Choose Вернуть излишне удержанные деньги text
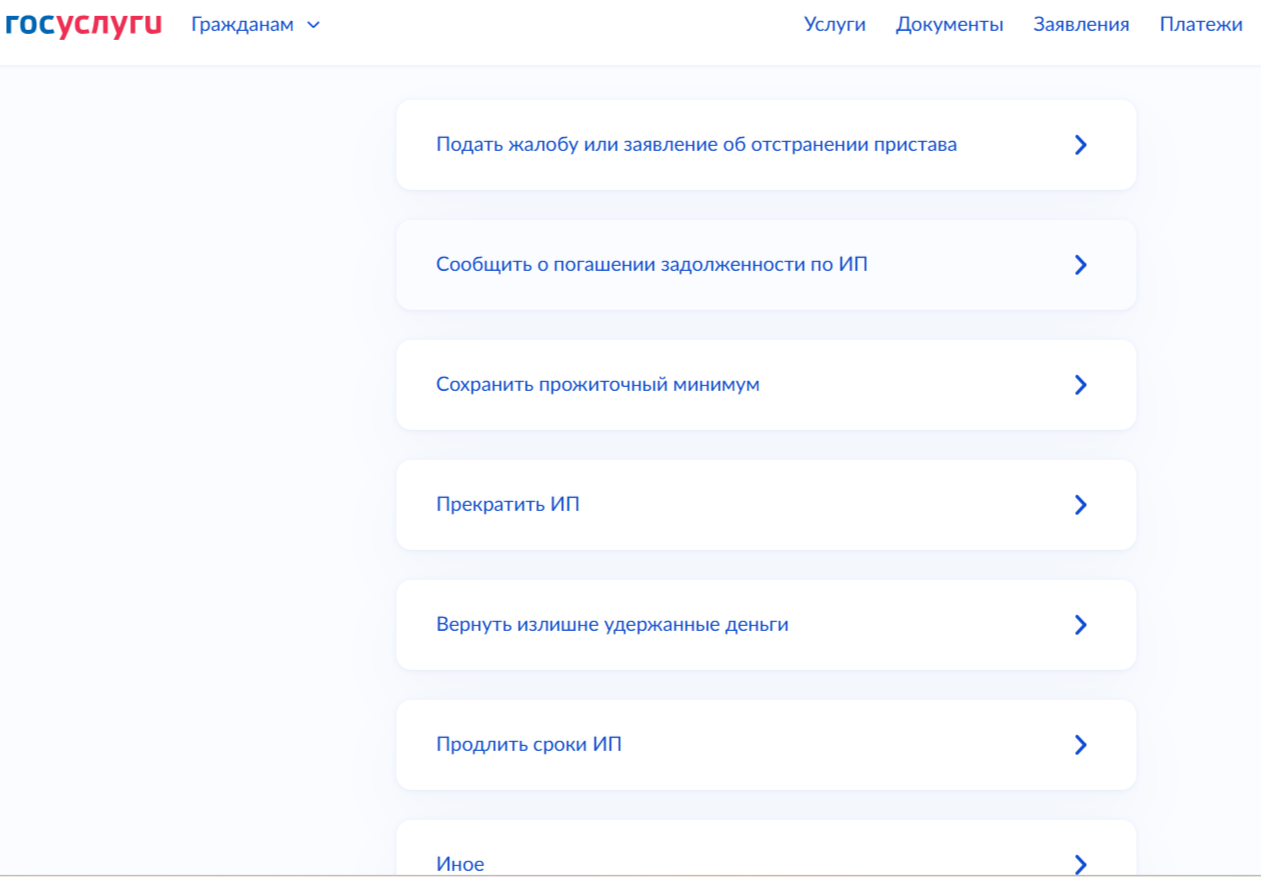 [612, 625]
